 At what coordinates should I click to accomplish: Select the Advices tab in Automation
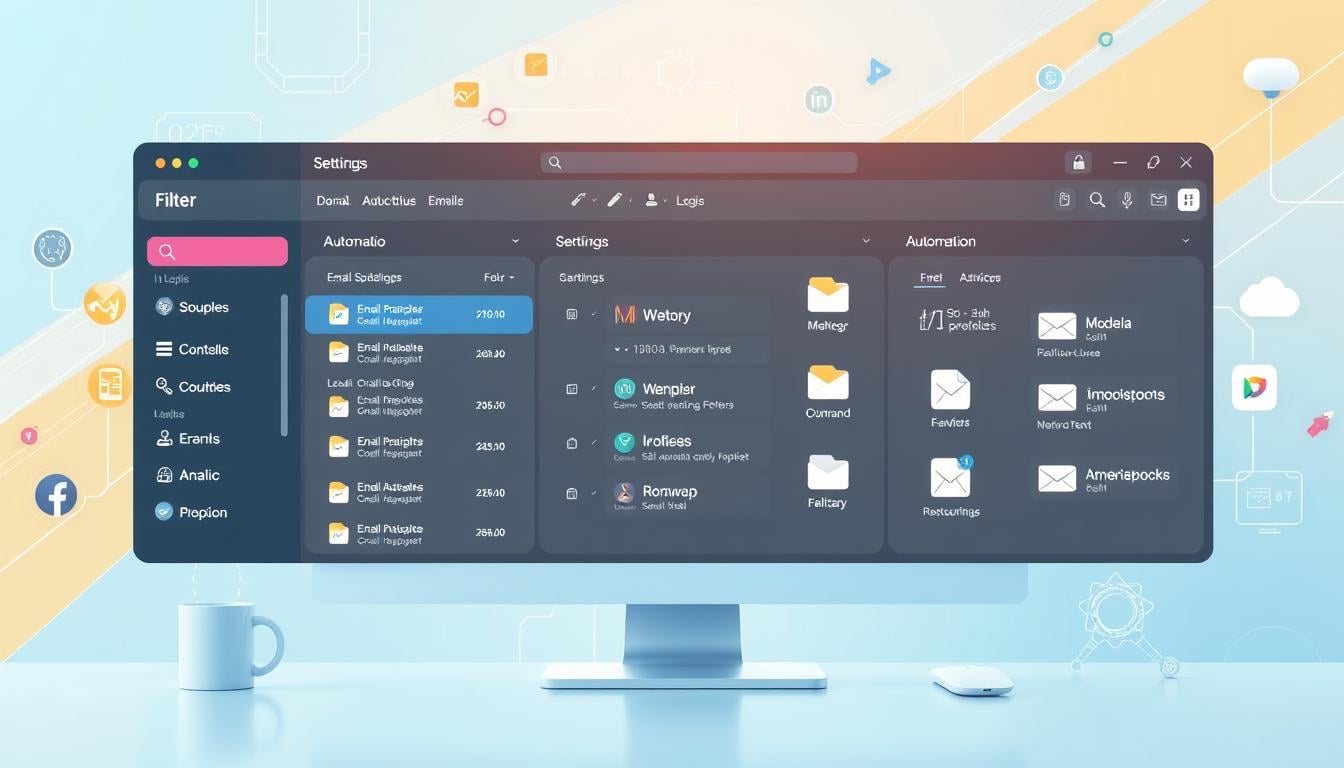coord(980,278)
